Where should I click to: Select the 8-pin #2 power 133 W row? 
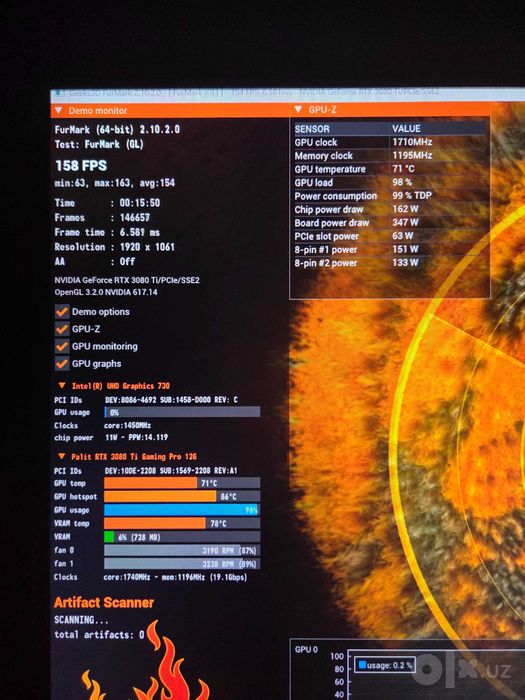click(x=390, y=263)
